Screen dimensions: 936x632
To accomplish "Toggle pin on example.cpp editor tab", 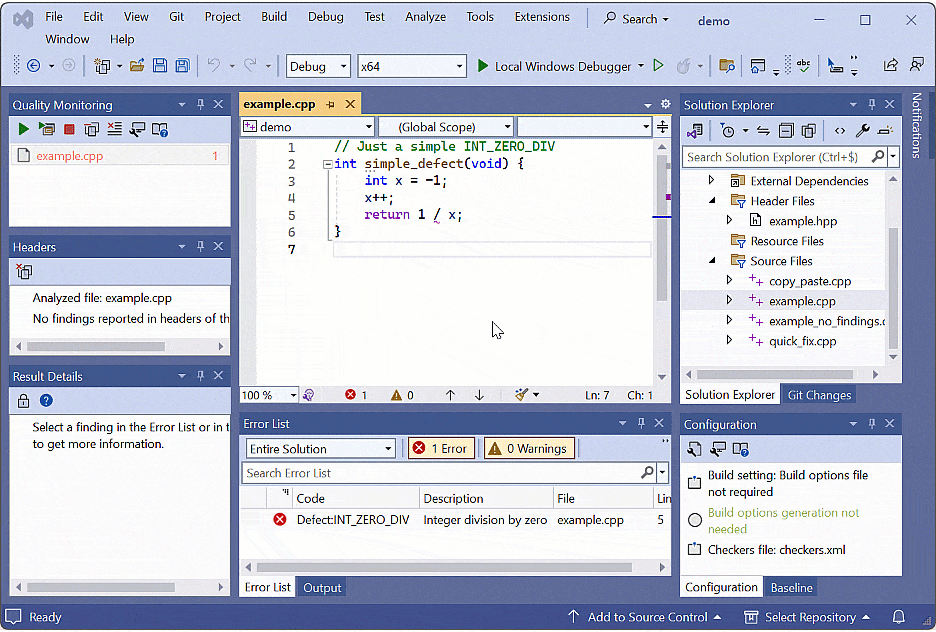I will (x=331, y=104).
